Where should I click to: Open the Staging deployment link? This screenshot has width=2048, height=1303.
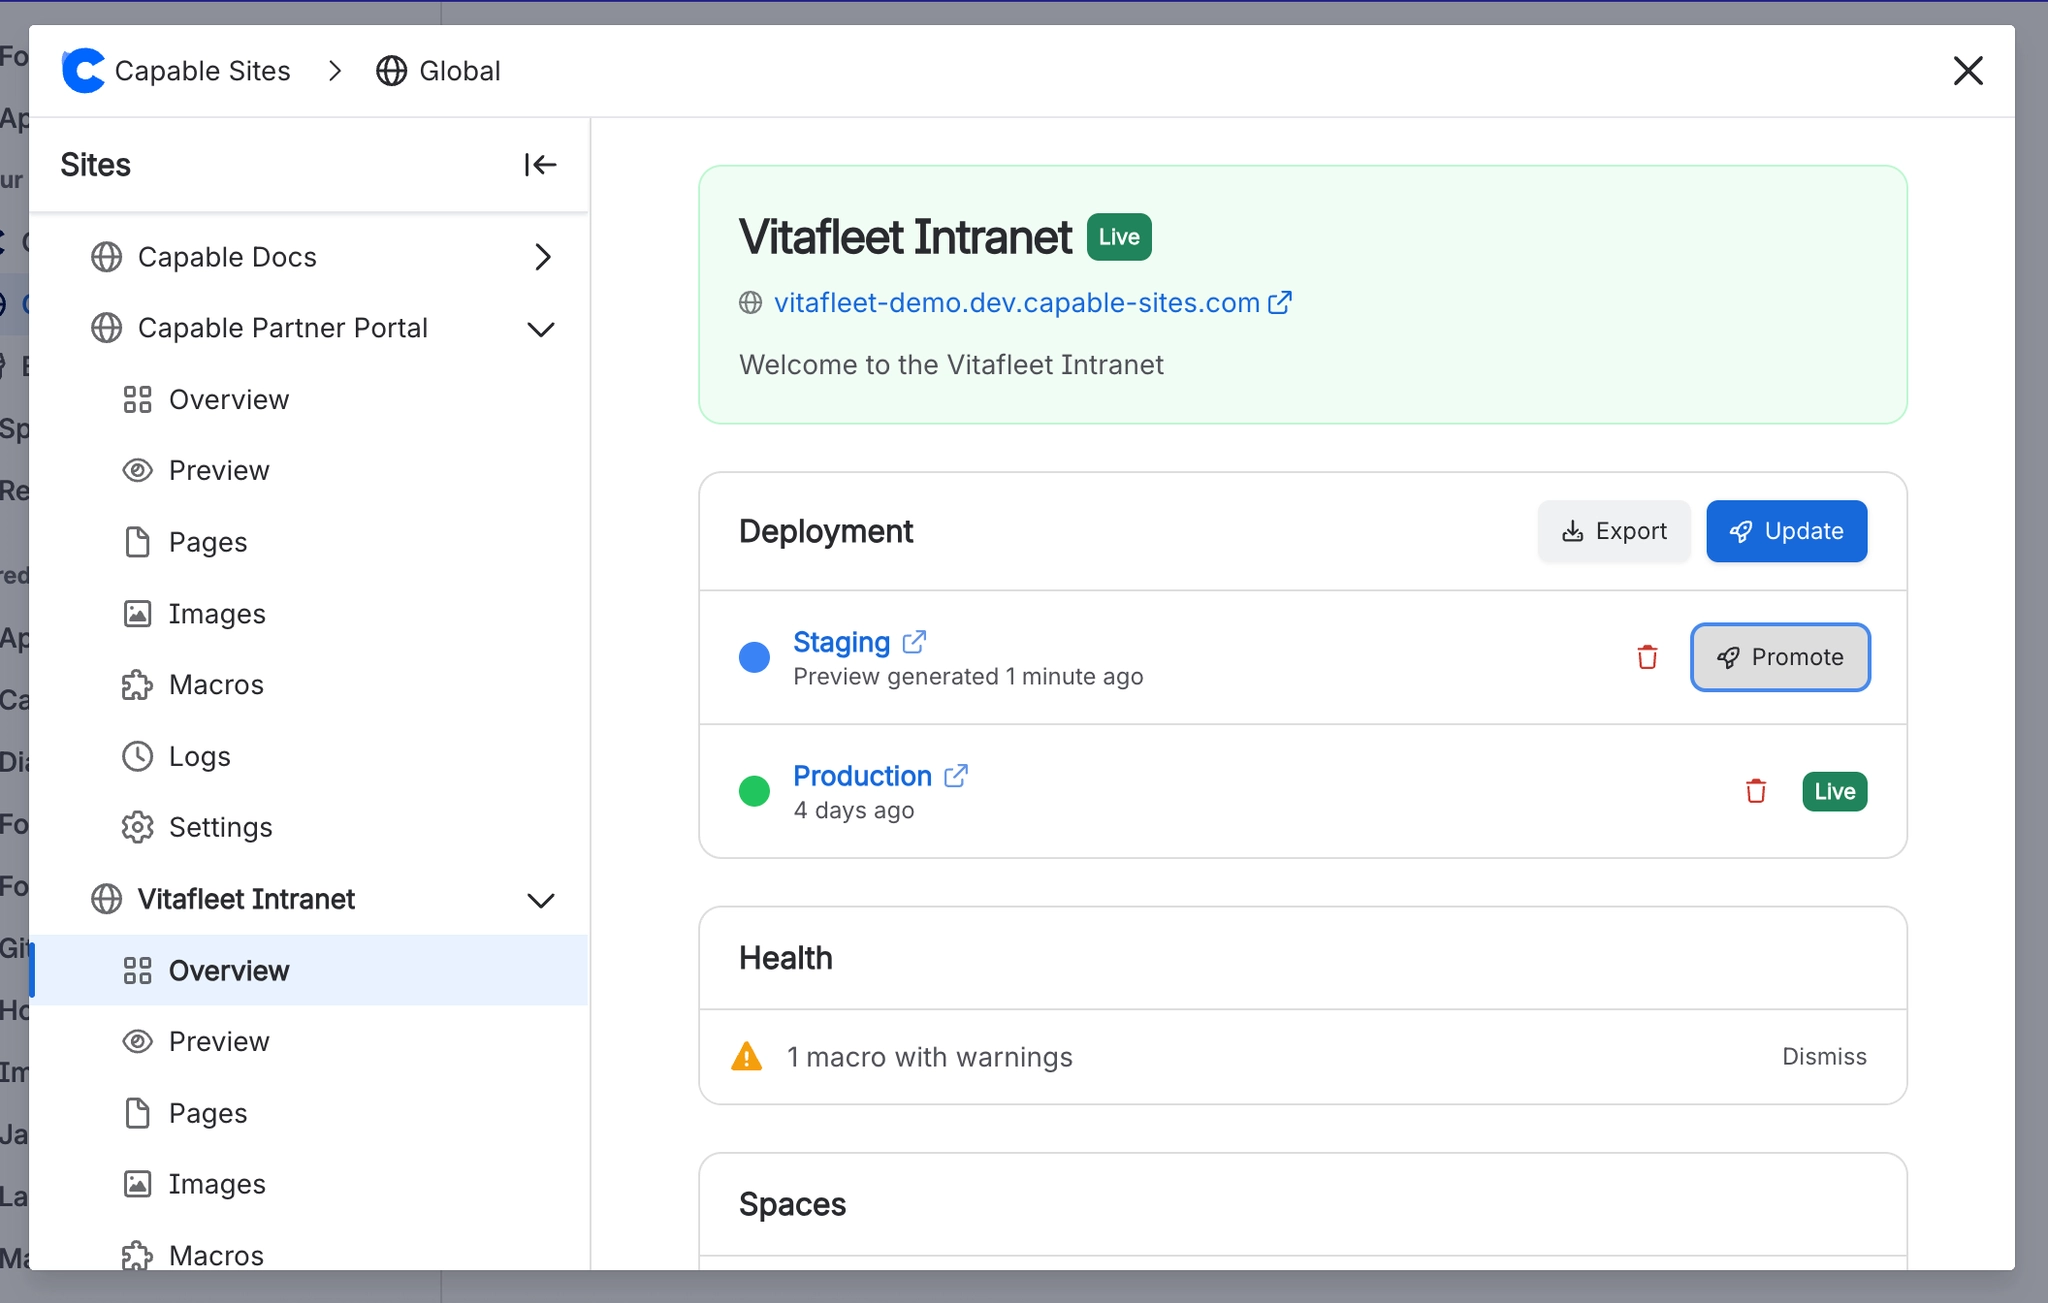click(x=841, y=641)
